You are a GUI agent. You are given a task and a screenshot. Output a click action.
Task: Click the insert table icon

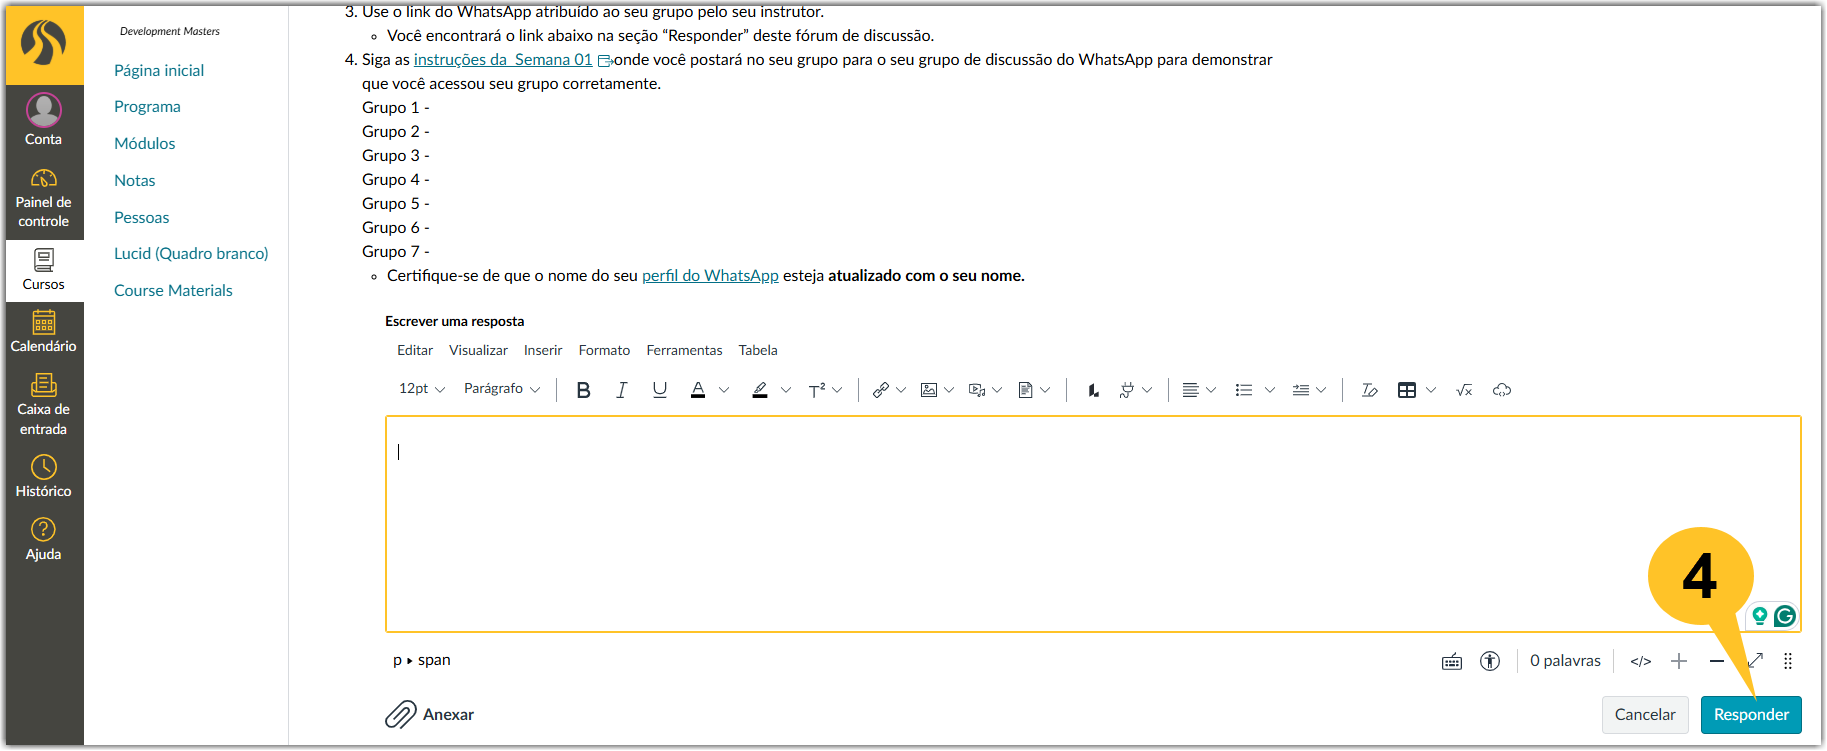(x=1407, y=390)
